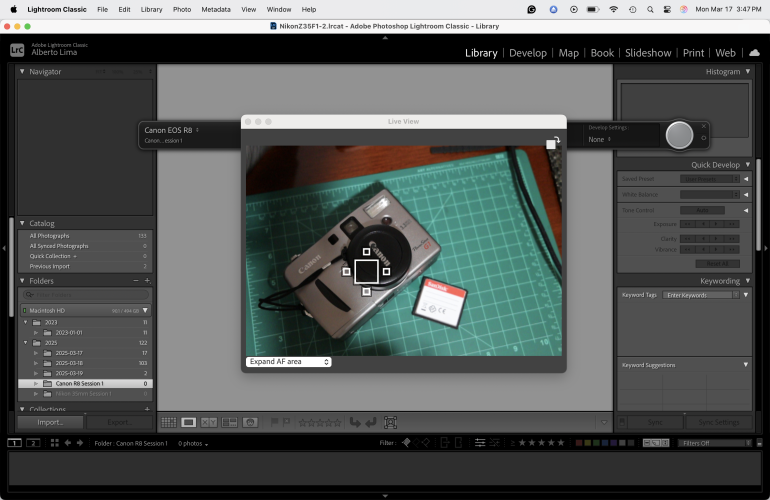Collapse the Quick Develop panel

747,165
